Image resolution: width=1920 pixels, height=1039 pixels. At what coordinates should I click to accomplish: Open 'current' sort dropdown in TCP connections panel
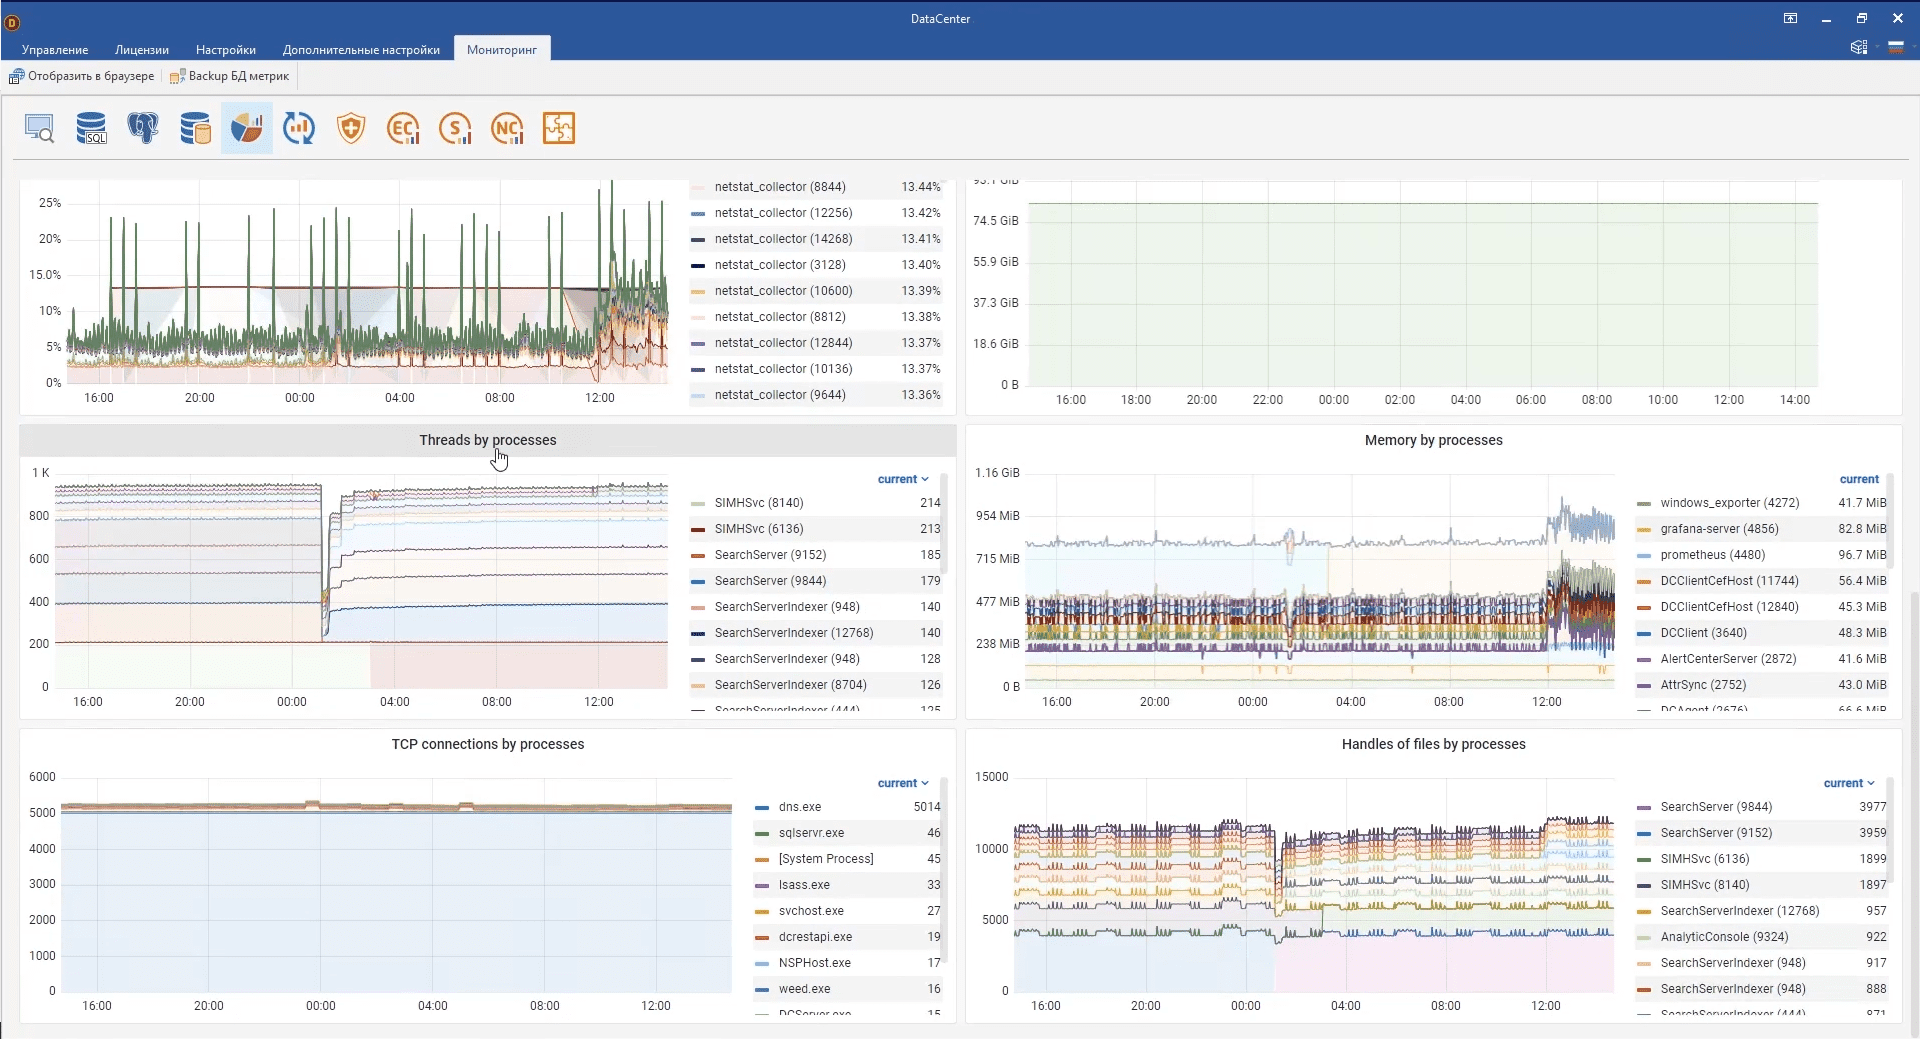[x=903, y=783]
